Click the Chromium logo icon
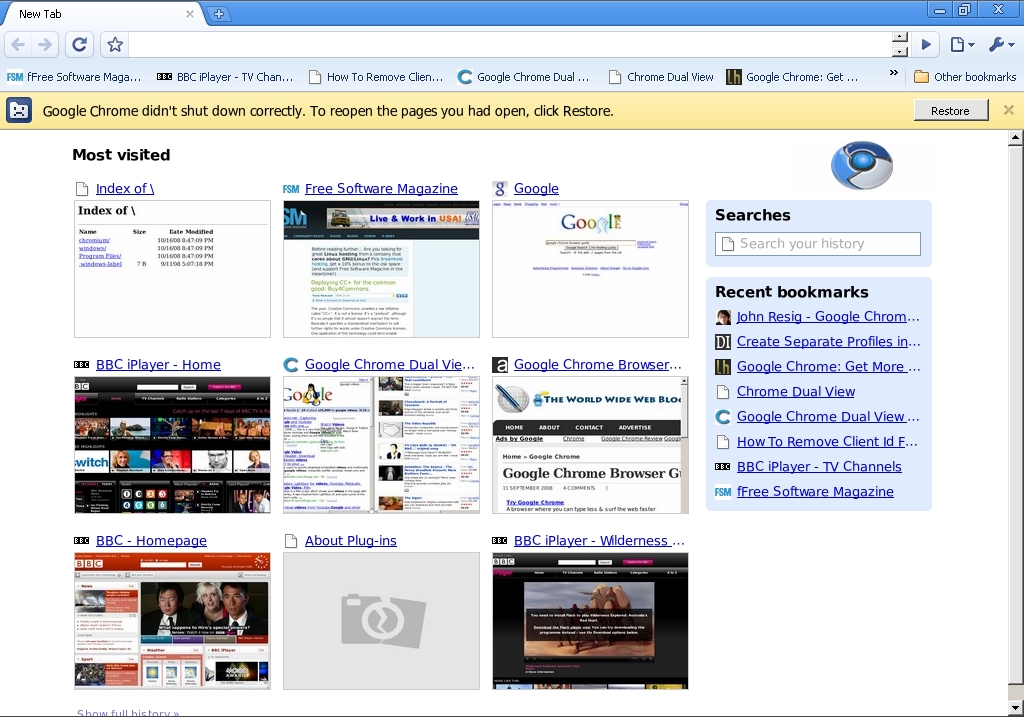 862,165
